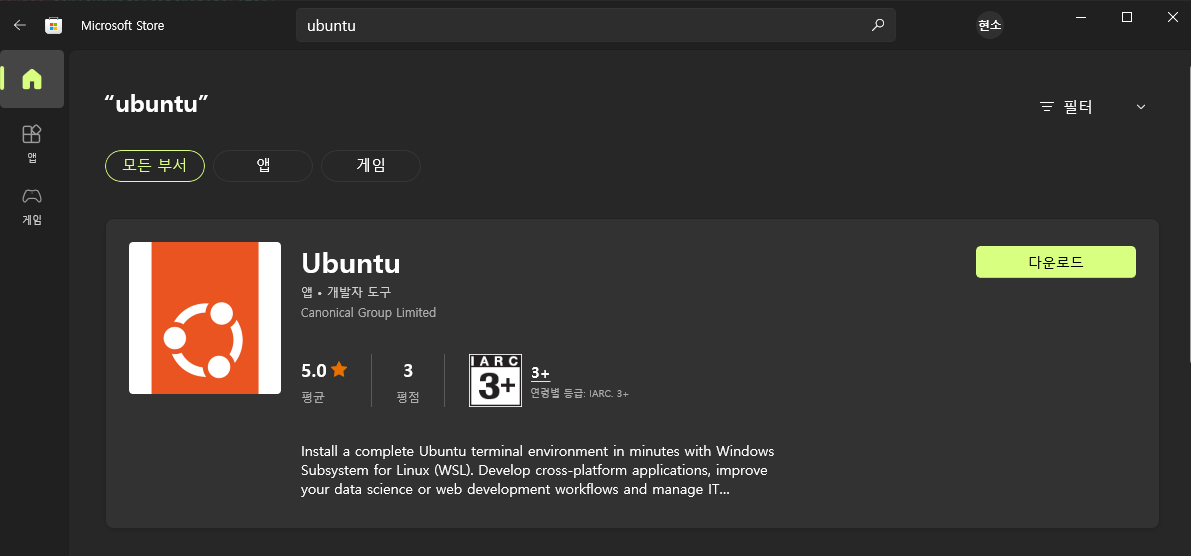Click the 연령별 등급: IARC. 3+ text
The image size is (1191, 556).
pos(580,393)
